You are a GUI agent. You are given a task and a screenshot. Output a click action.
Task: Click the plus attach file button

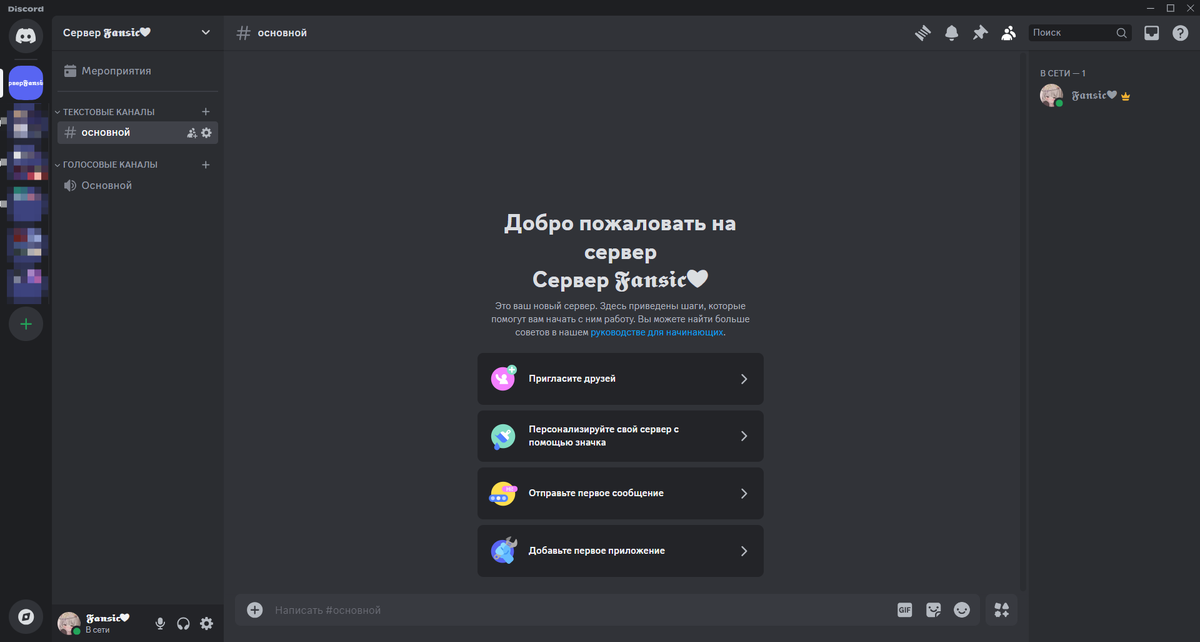255,610
